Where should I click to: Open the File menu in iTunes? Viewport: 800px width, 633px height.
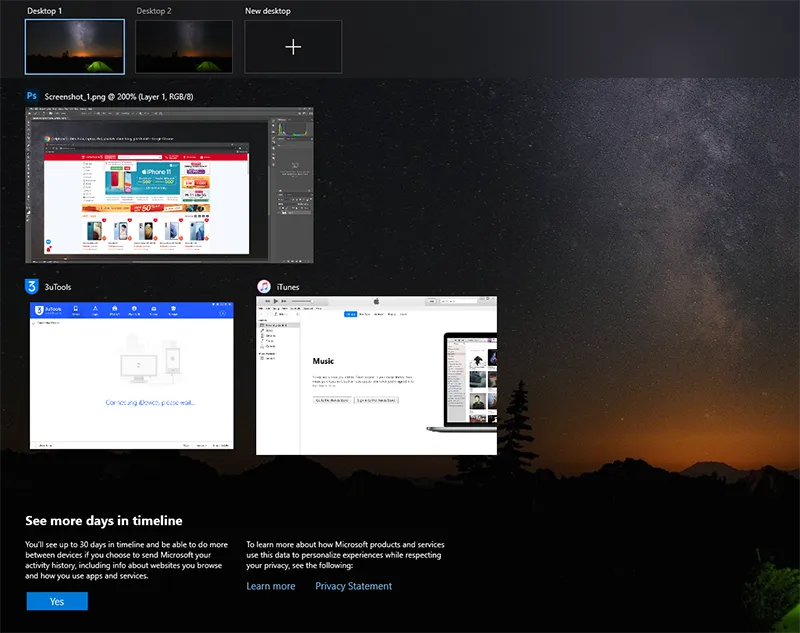[269, 308]
